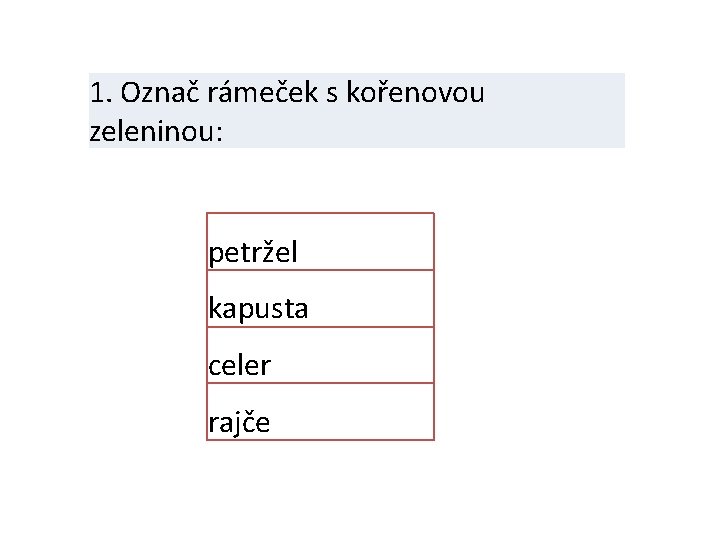Click the word kořenovou in the question
Screen dimensions: 720x540
pos(415,92)
